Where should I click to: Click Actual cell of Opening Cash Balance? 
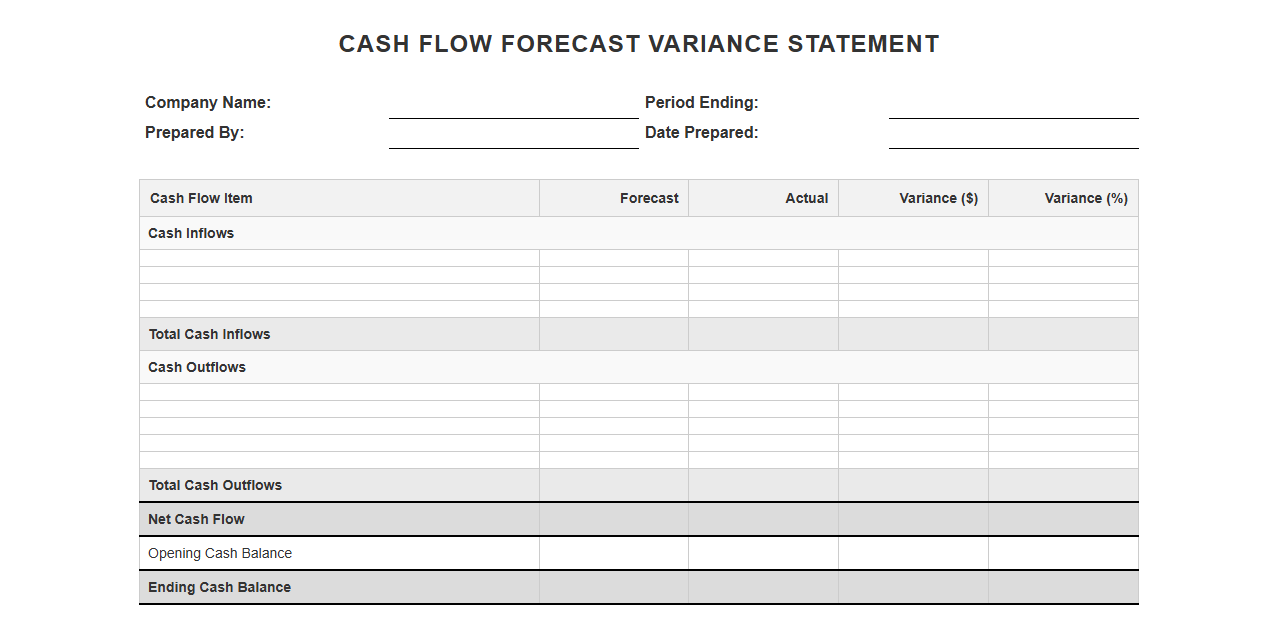(764, 553)
